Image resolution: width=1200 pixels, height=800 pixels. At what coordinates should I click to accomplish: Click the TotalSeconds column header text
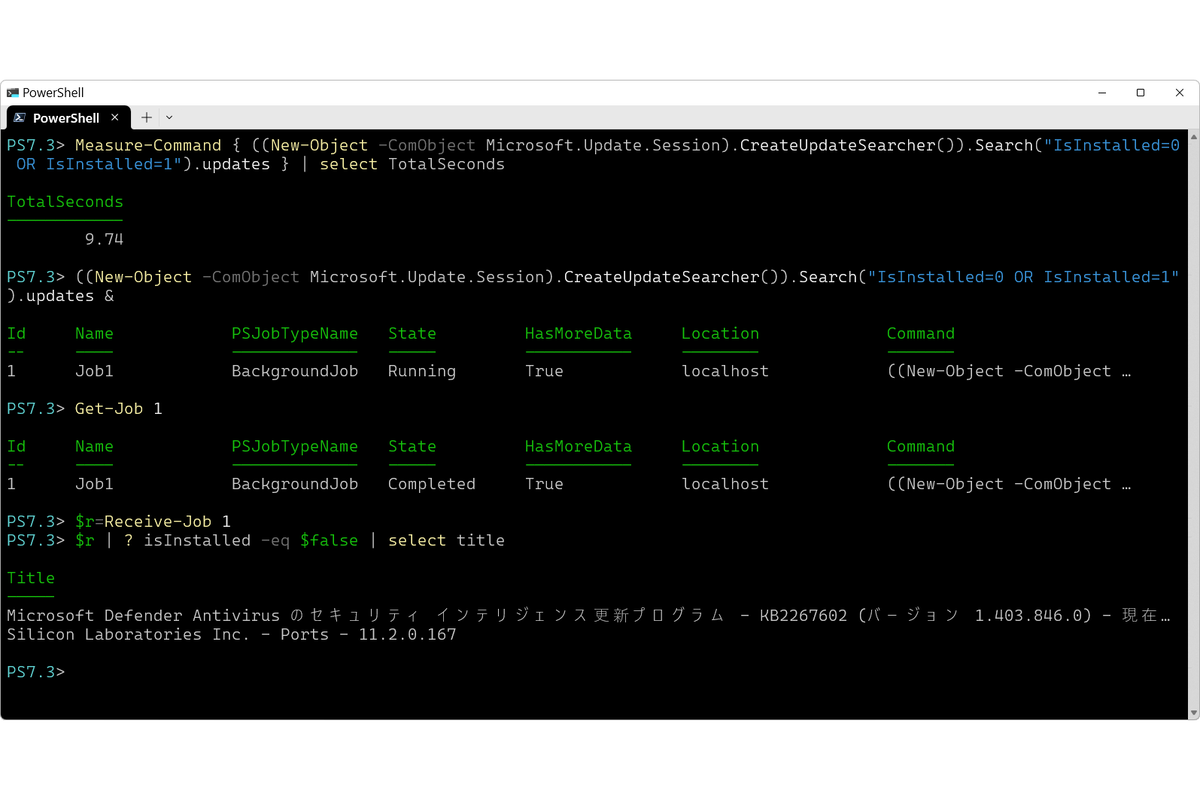pos(64,202)
